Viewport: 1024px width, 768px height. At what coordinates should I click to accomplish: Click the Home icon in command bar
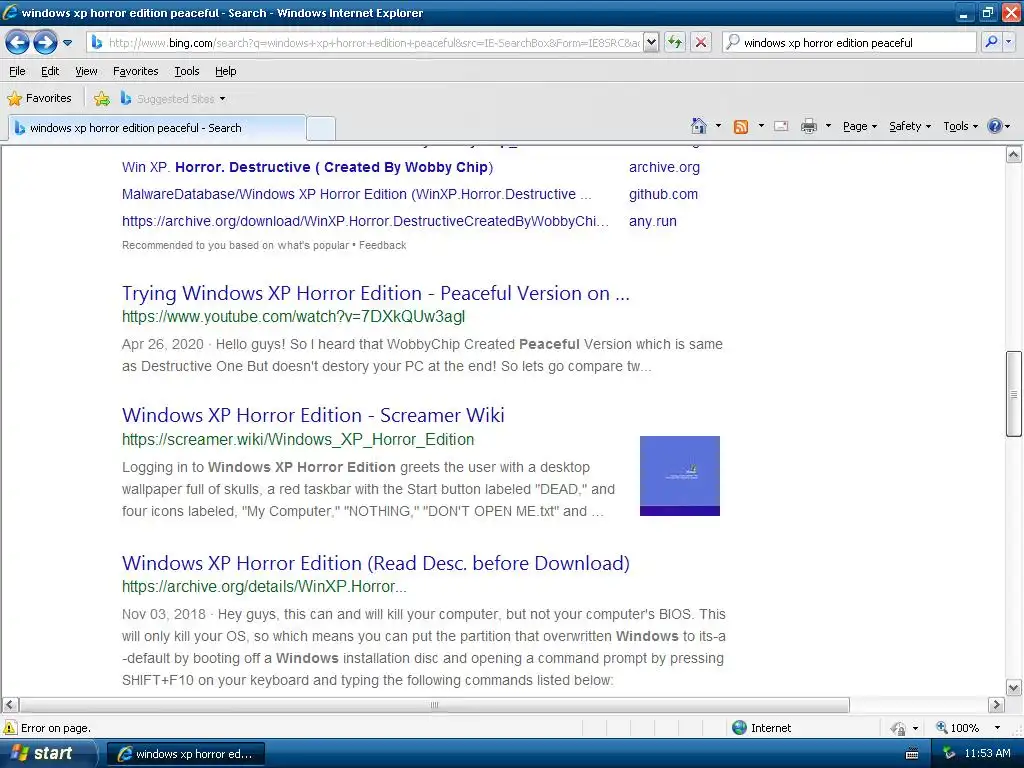click(699, 126)
